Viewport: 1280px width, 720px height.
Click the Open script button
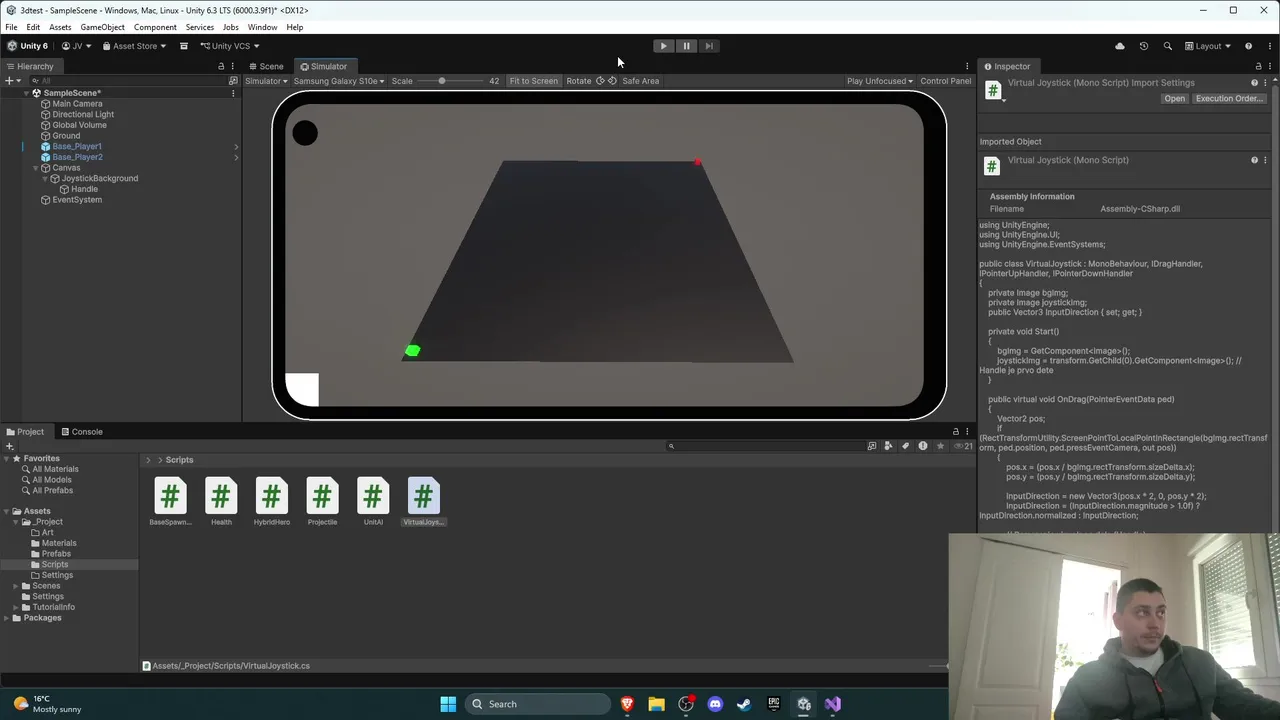pyautogui.click(x=1174, y=98)
